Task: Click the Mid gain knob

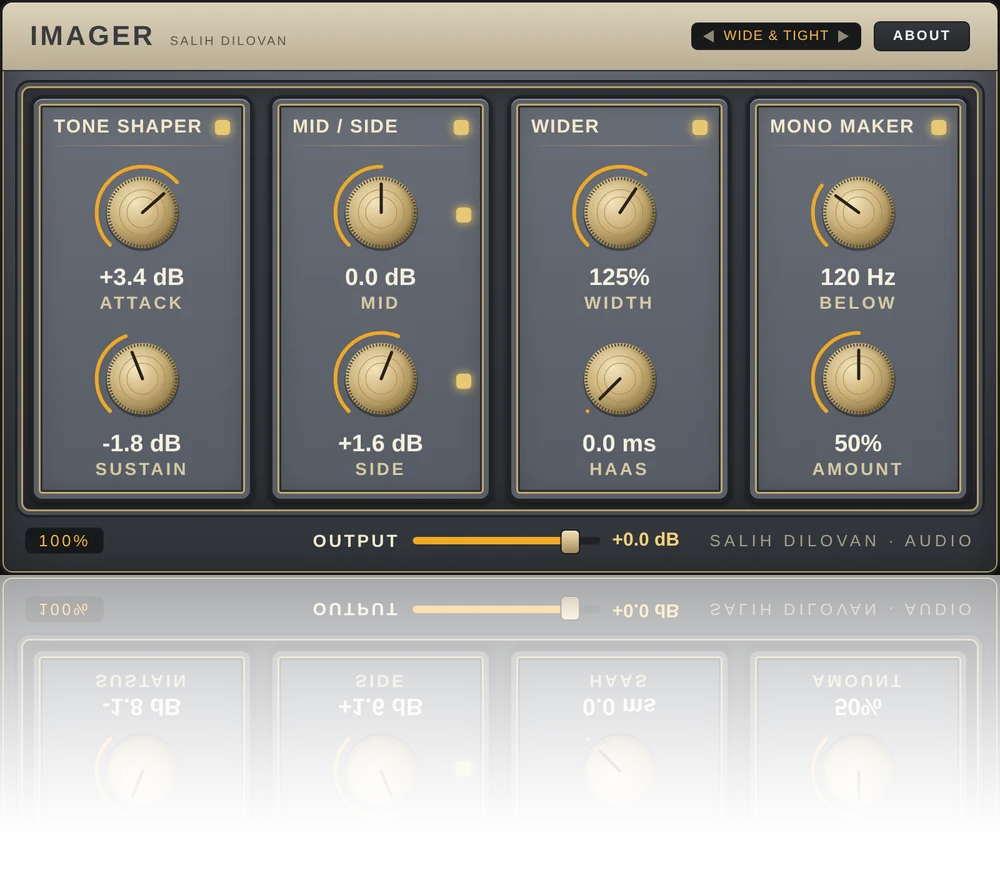Action: pyautogui.click(x=381, y=212)
